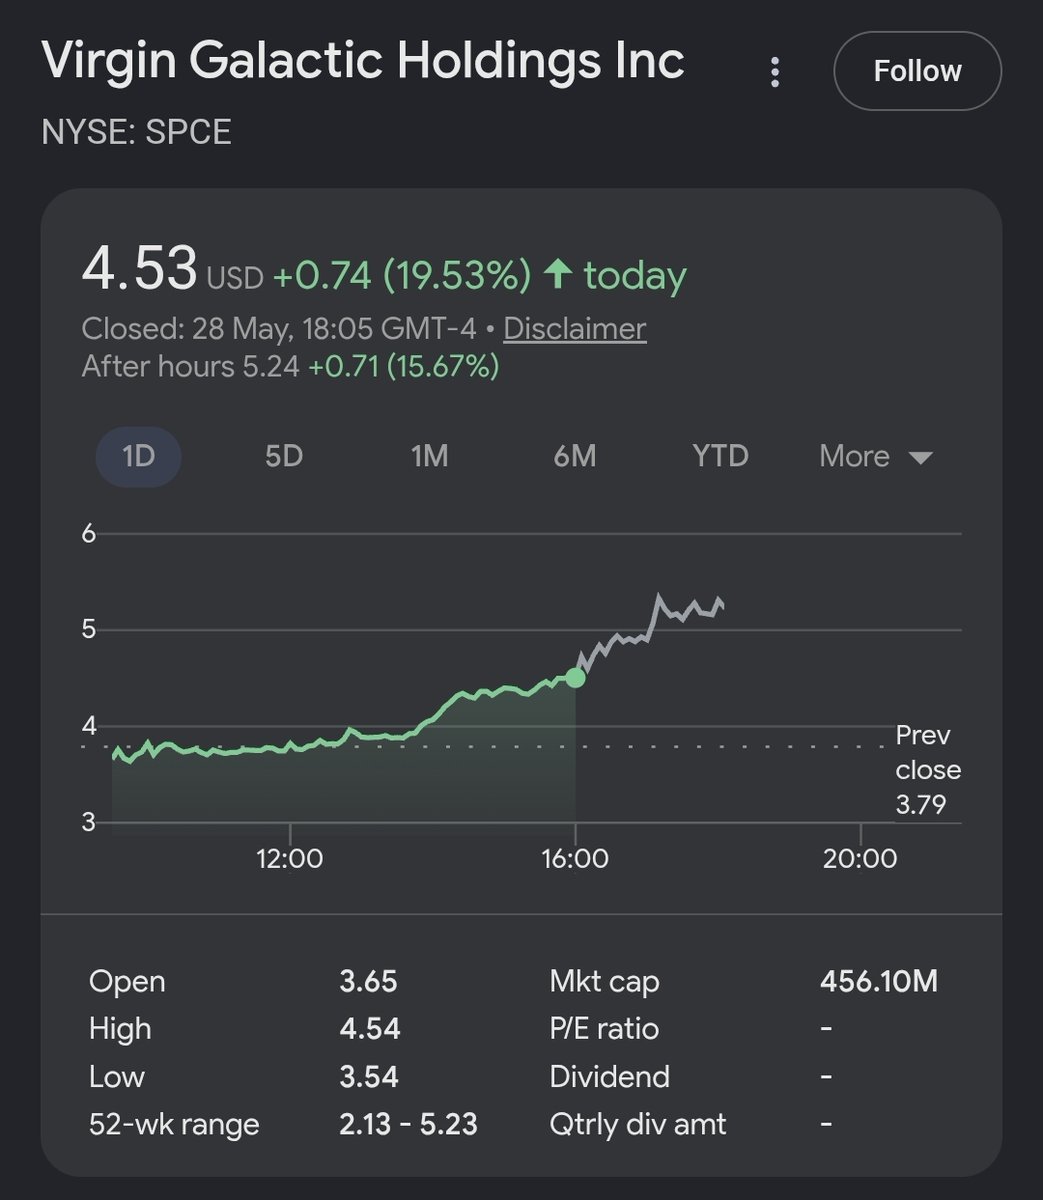The height and width of the screenshot is (1200, 1043).
Task: Open the three-dot more options menu
Action: pos(774,71)
